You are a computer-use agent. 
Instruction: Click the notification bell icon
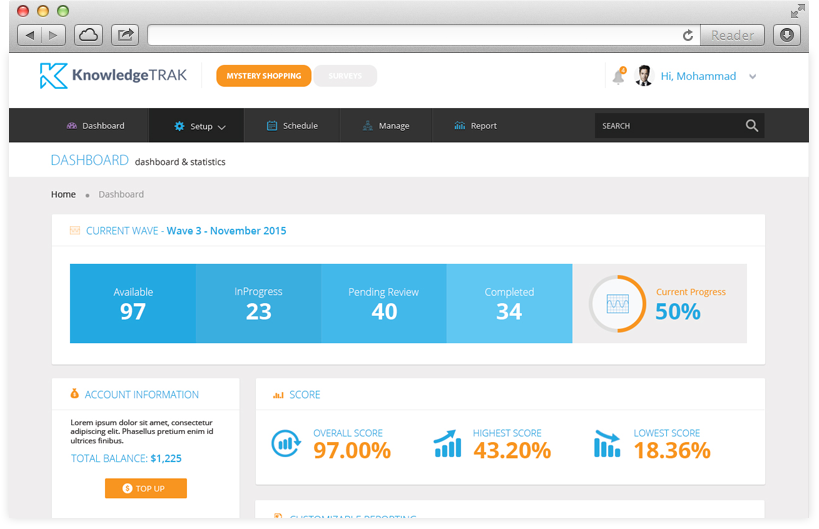coord(618,77)
